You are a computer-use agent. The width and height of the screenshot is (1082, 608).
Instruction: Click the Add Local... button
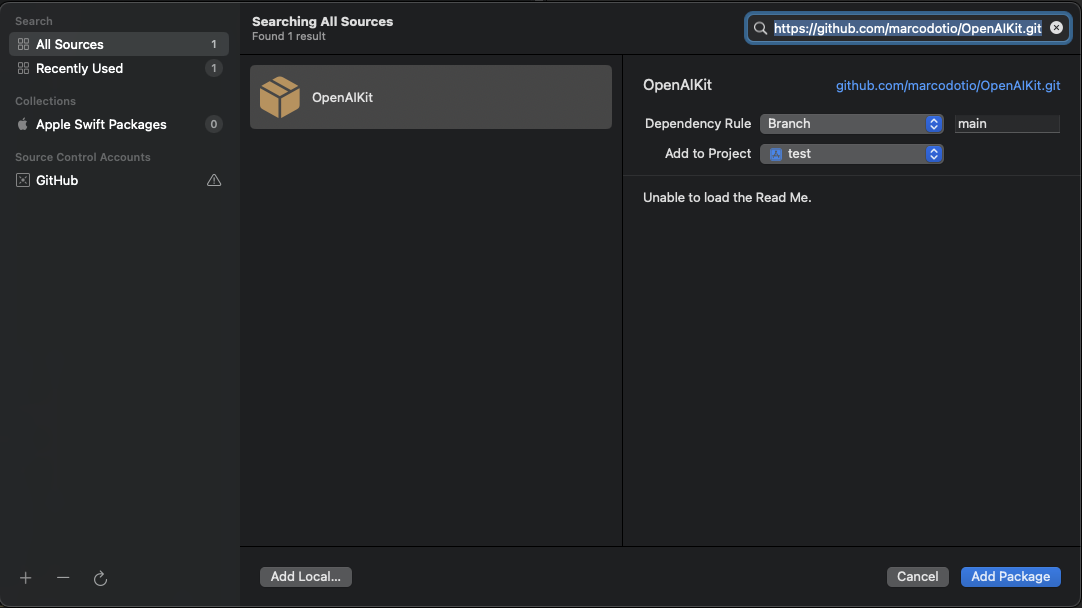[x=306, y=577]
